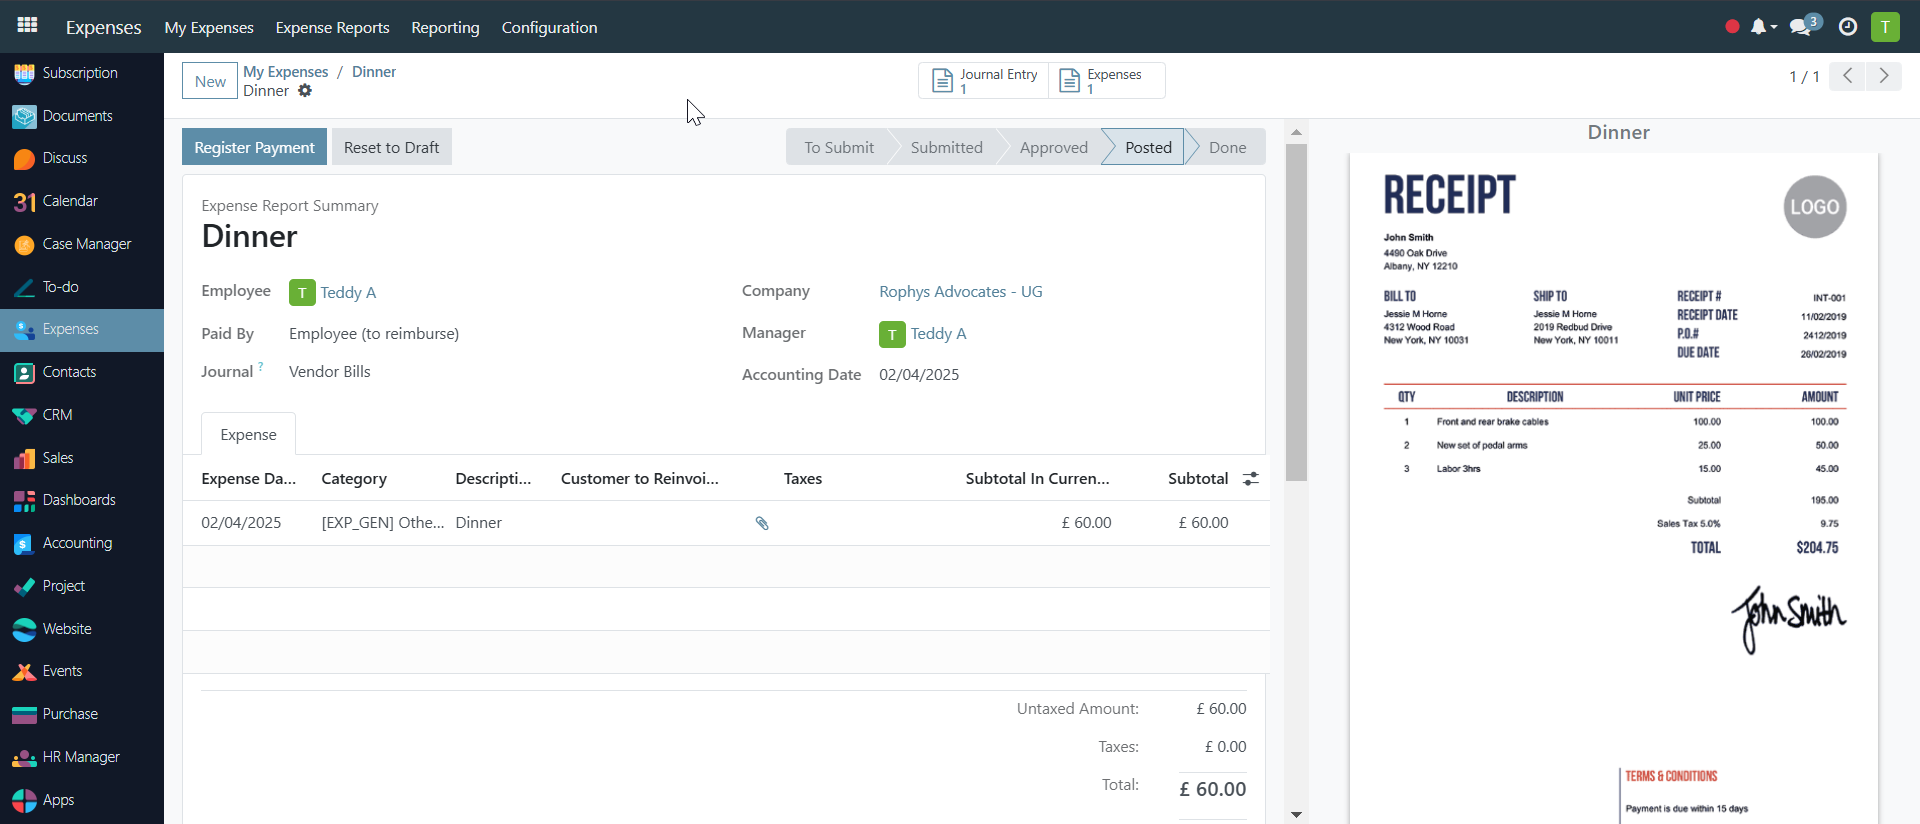Image resolution: width=1920 pixels, height=824 pixels.
Task: Click the receipt attachment preview image
Action: [x=1613, y=489]
